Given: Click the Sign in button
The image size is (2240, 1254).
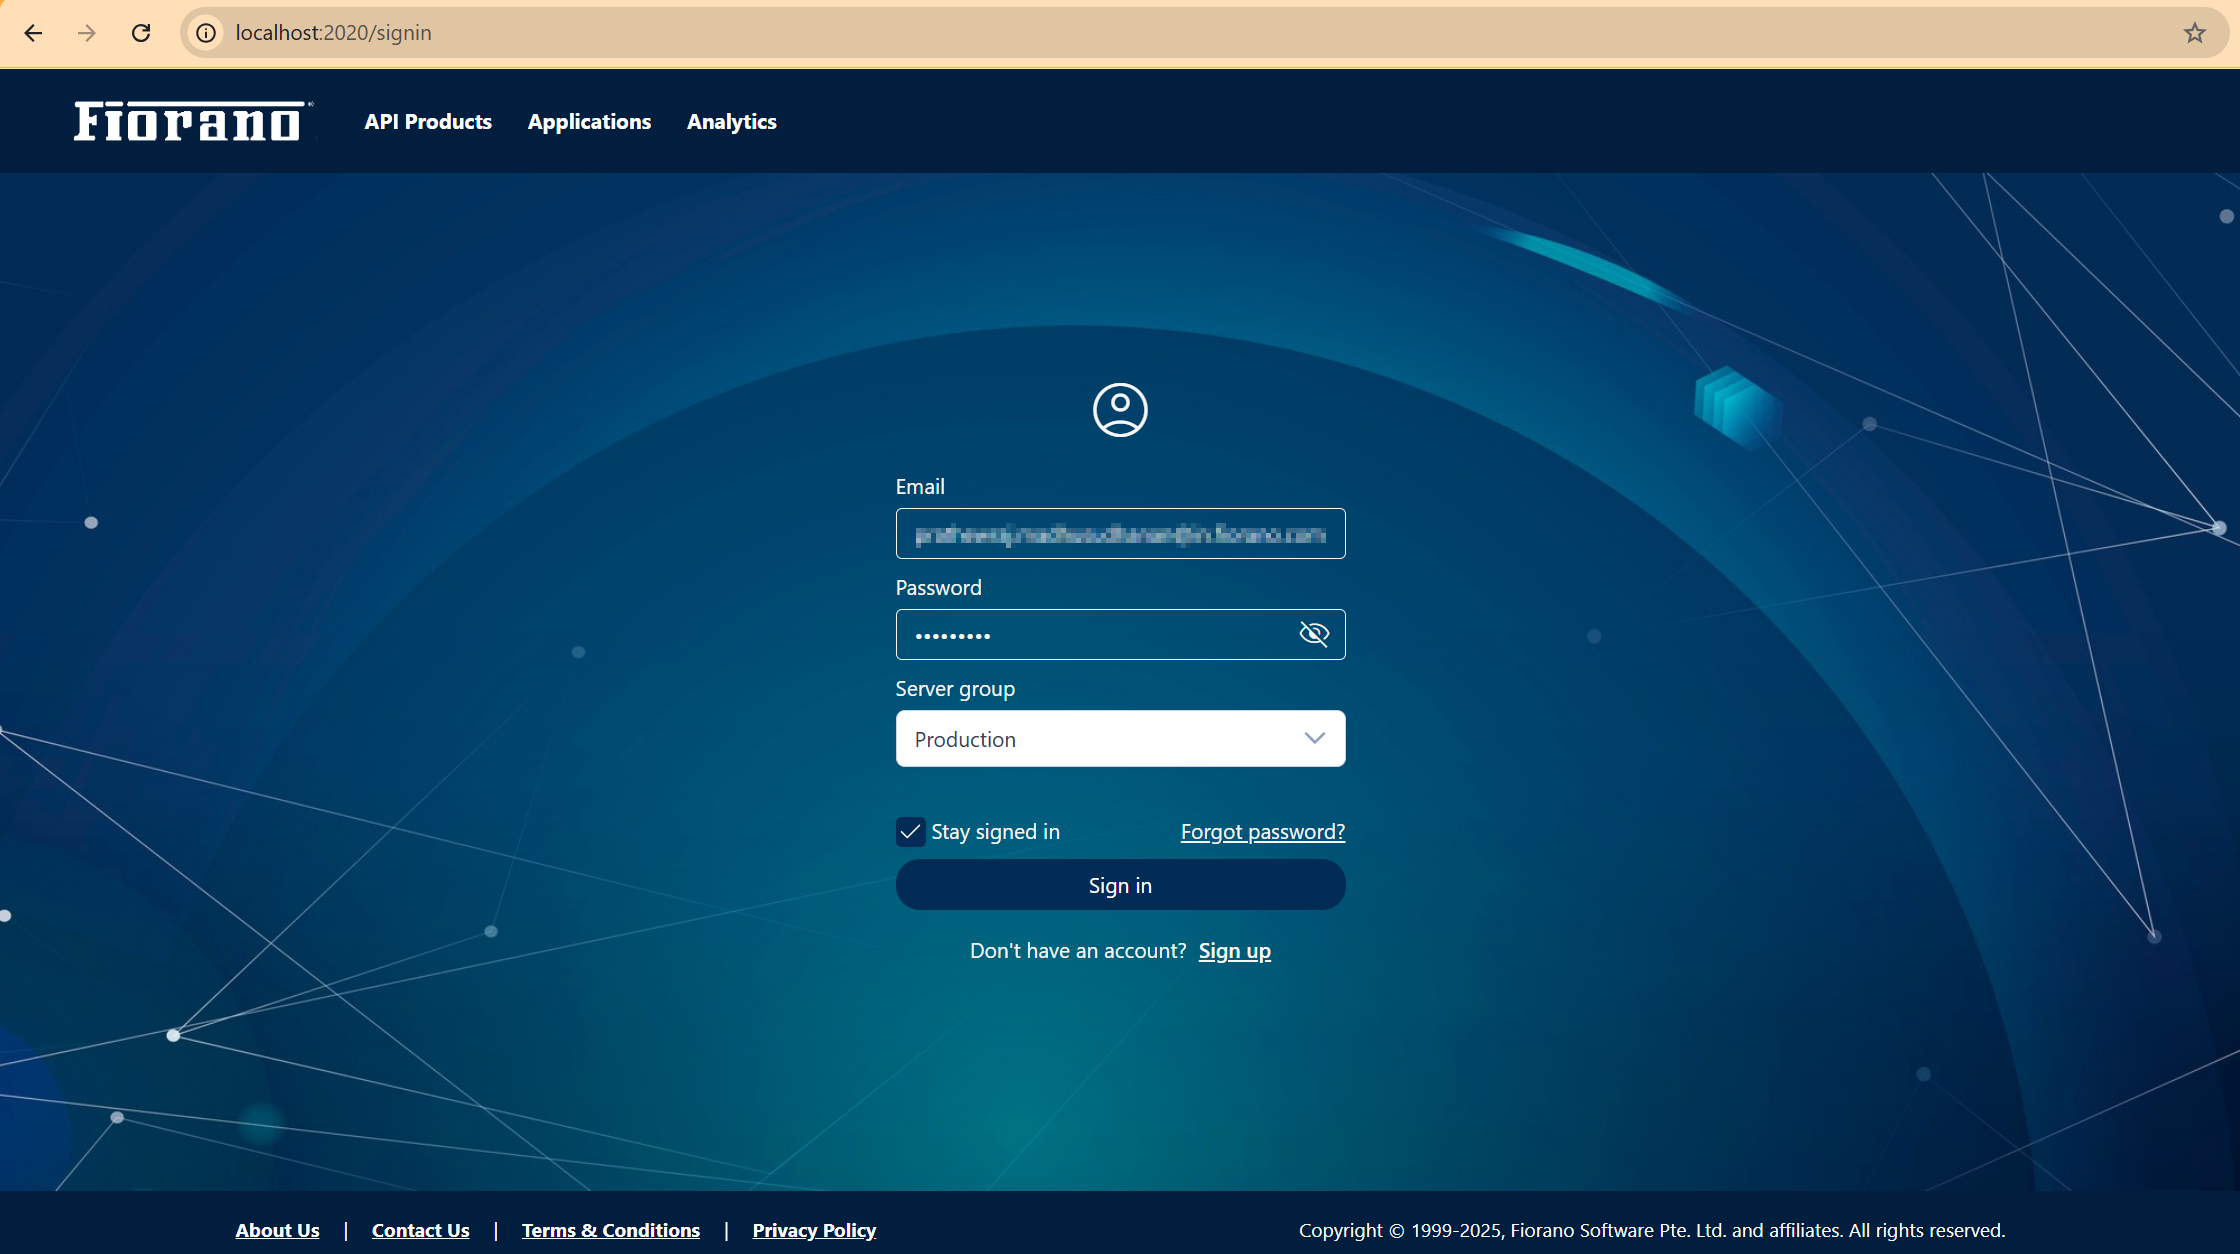Looking at the screenshot, I should pyautogui.click(x=1120, y=885).
